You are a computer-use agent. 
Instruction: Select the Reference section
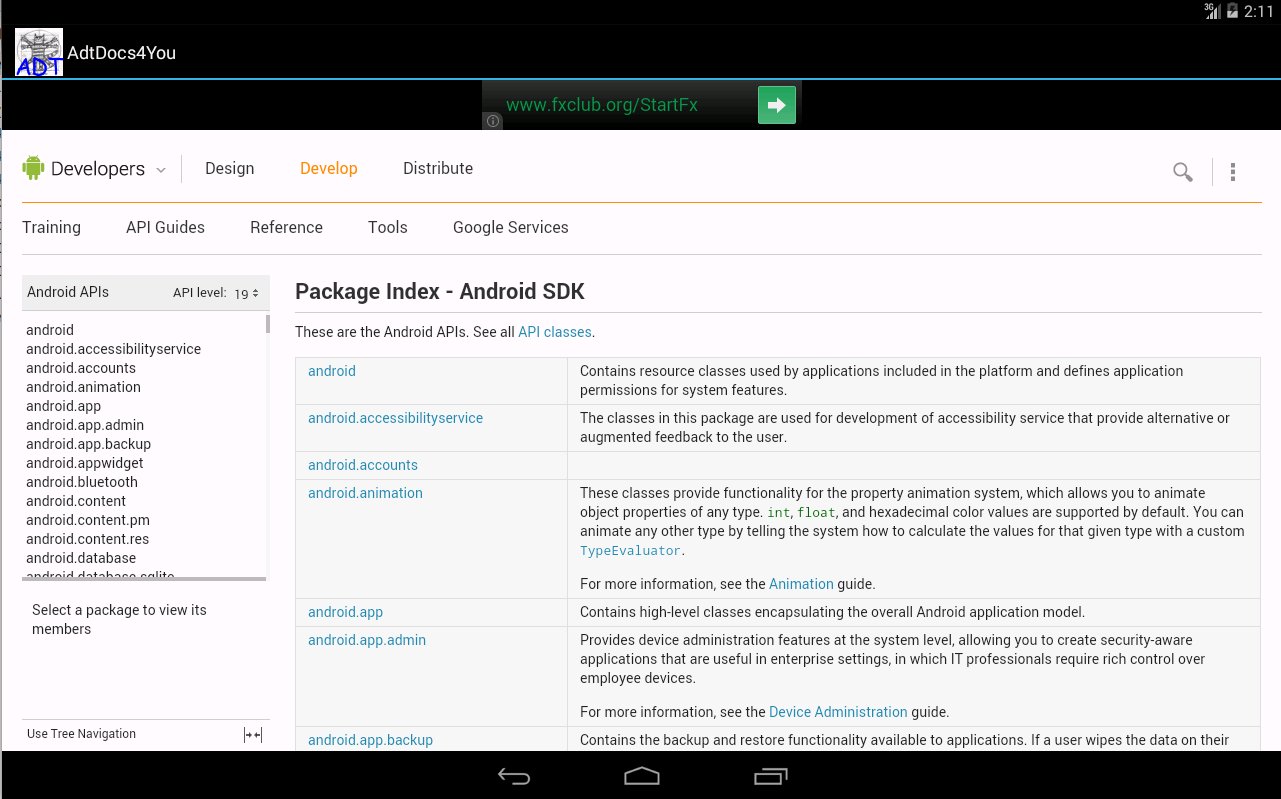click(286, 227)
